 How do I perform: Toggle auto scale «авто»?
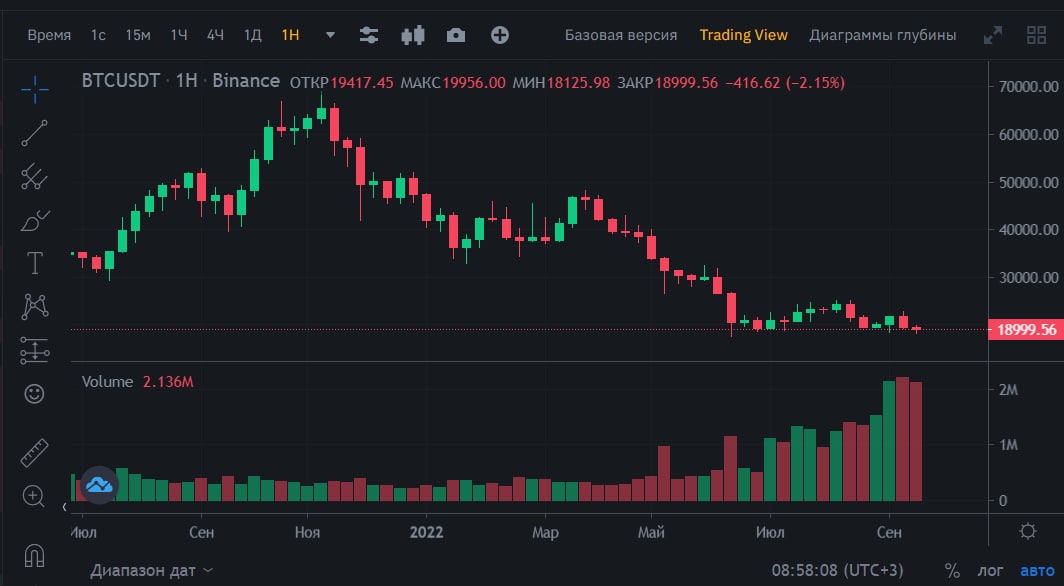click(1038, 570)
